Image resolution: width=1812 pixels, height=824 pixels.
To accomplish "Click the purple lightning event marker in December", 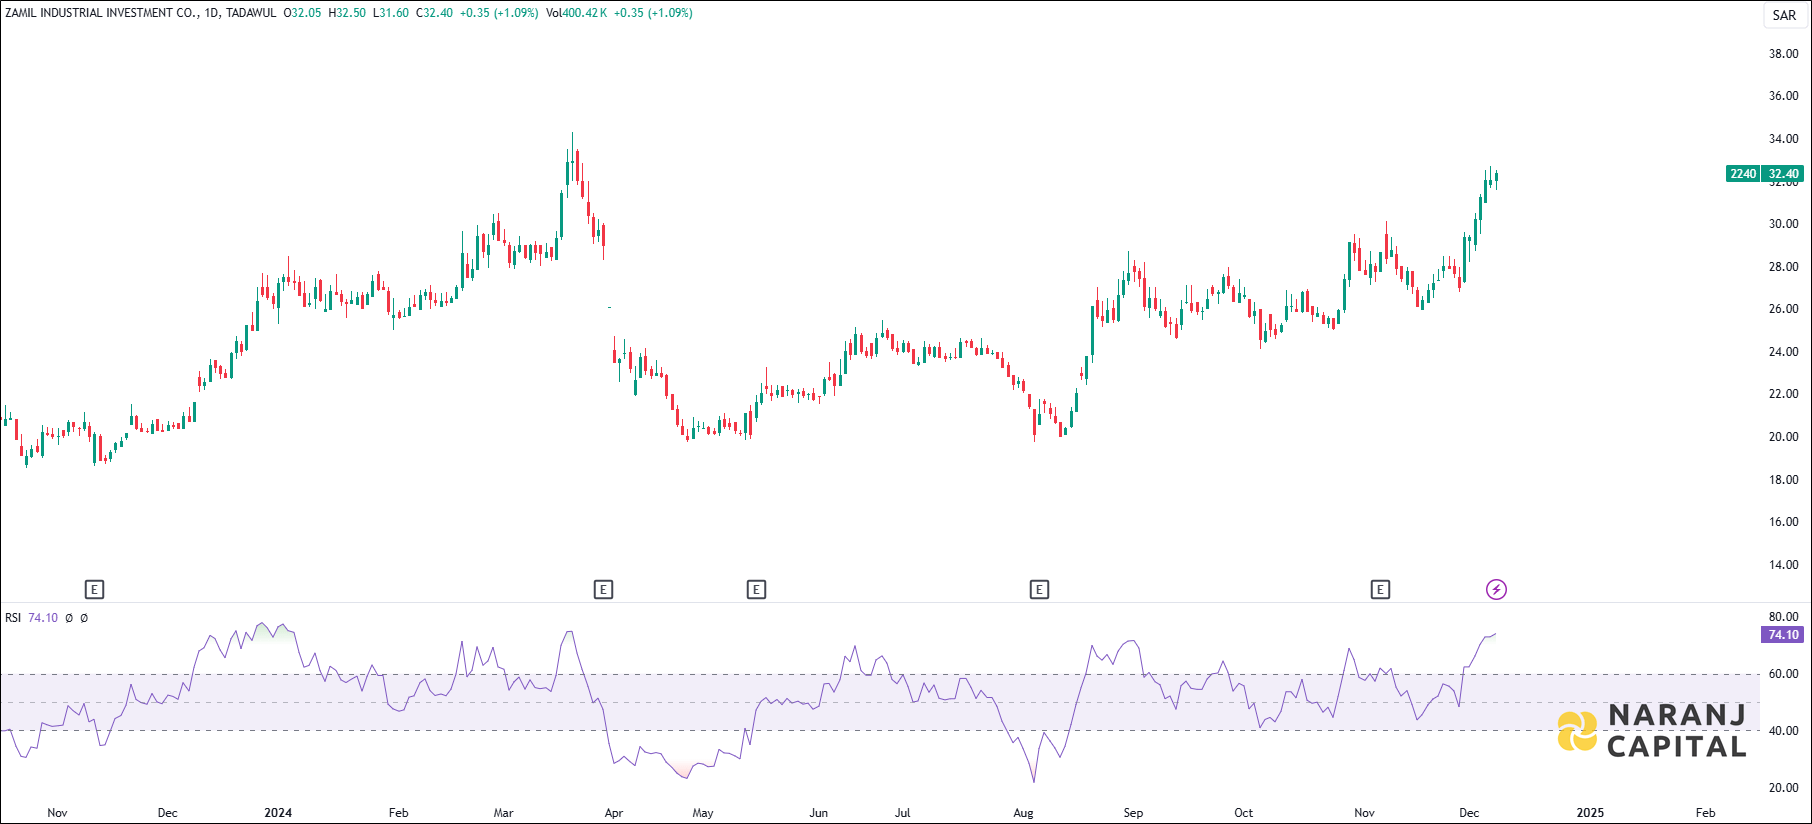I will tap(1496, 589).
